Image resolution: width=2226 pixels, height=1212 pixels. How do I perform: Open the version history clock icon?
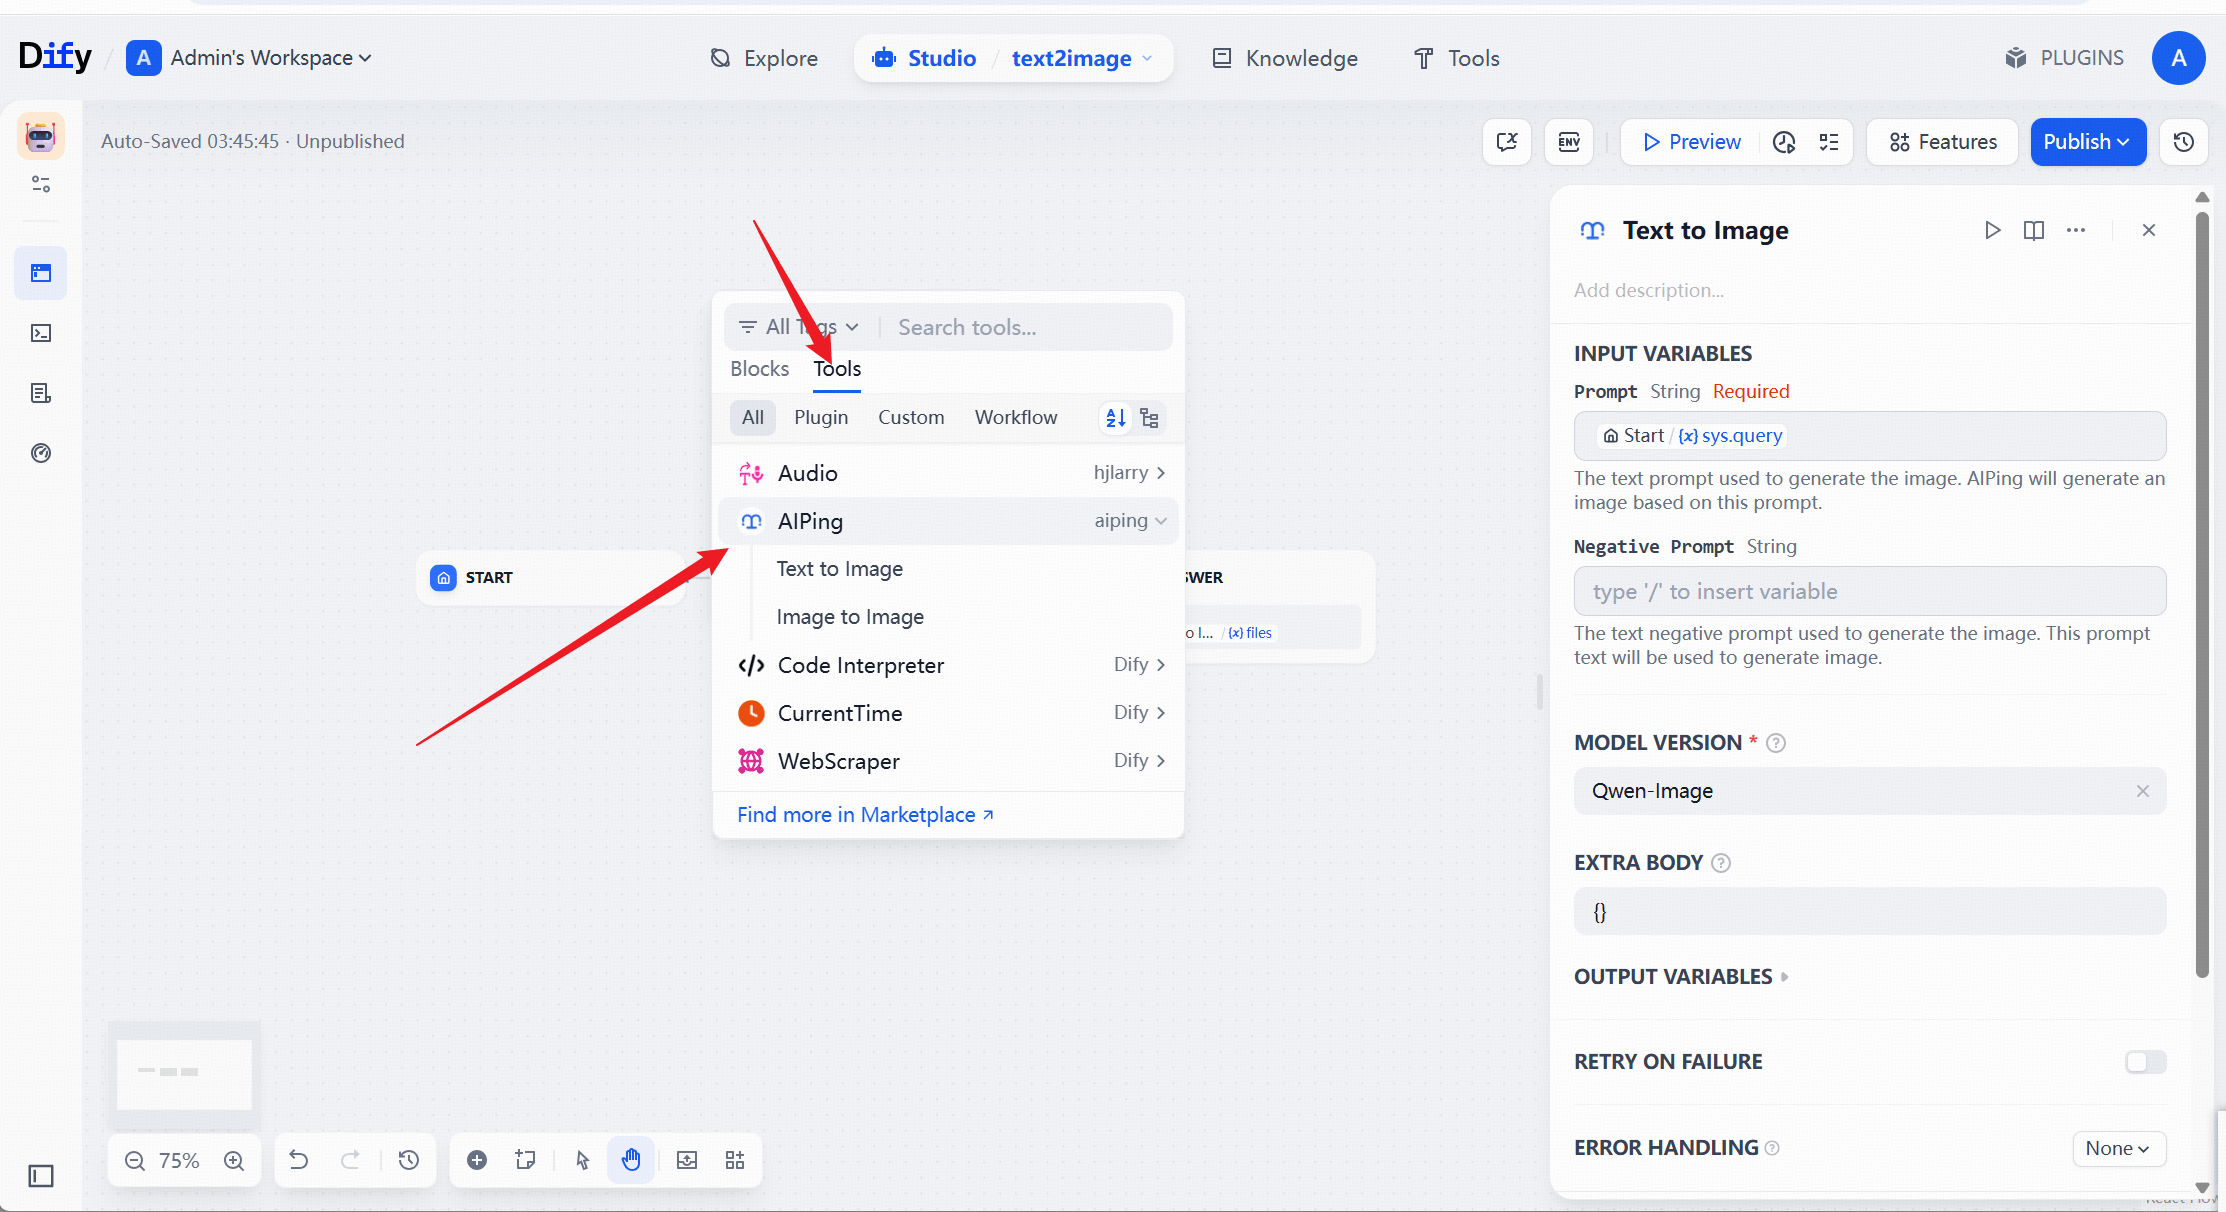(x=2184, y=142)
